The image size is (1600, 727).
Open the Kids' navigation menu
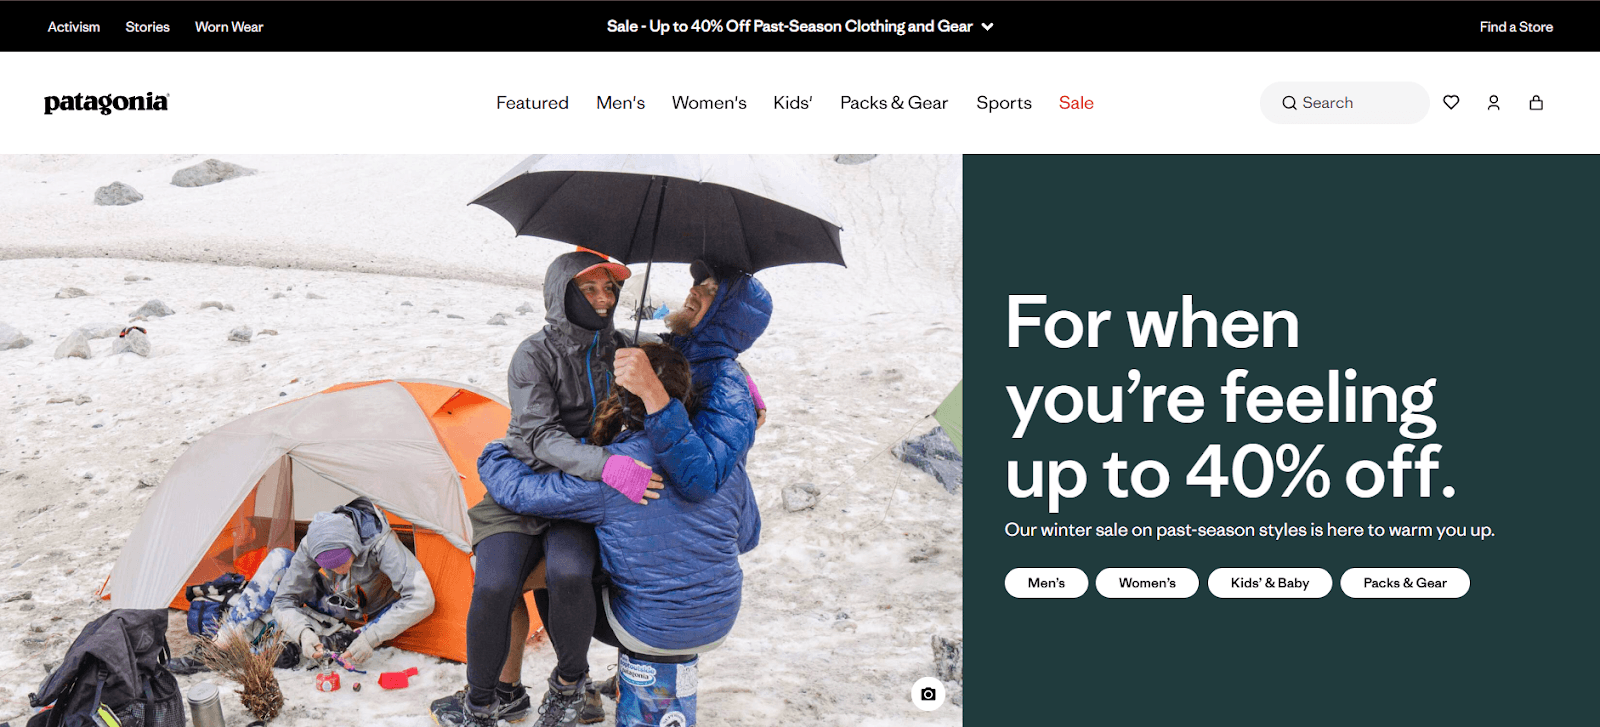[x=793, y=103]
